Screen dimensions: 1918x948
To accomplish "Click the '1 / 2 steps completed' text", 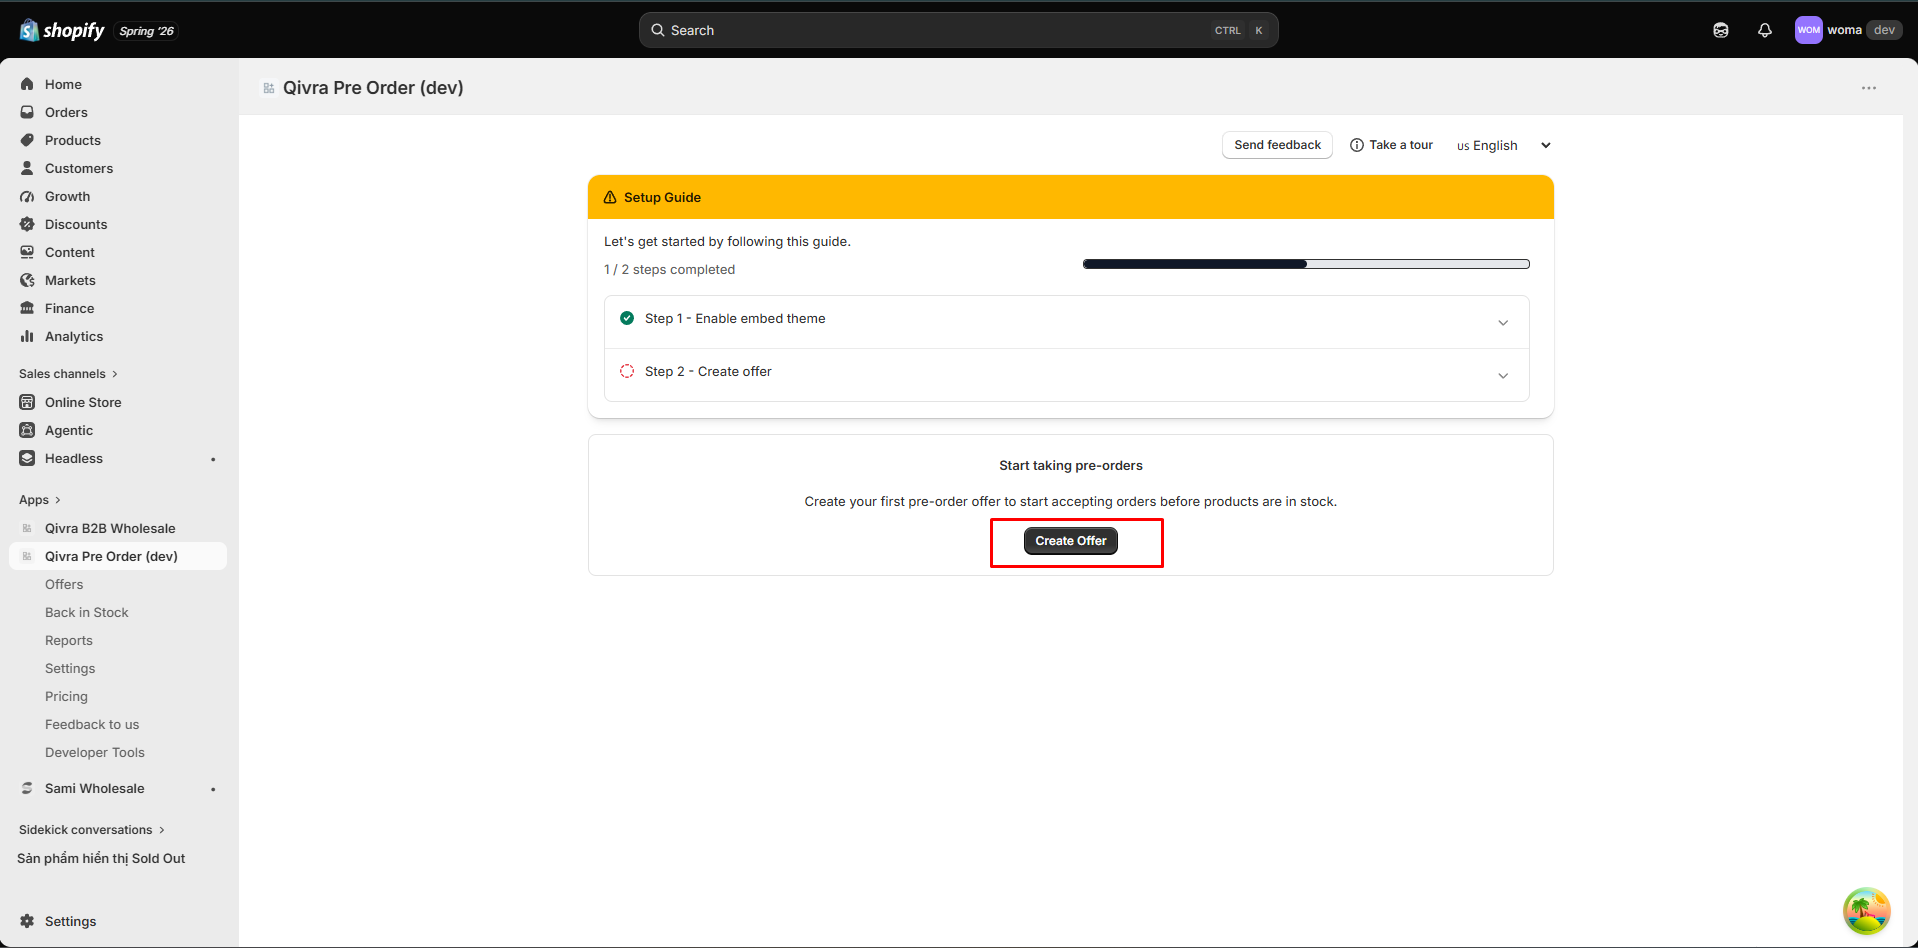I will (x=669, y=269).
